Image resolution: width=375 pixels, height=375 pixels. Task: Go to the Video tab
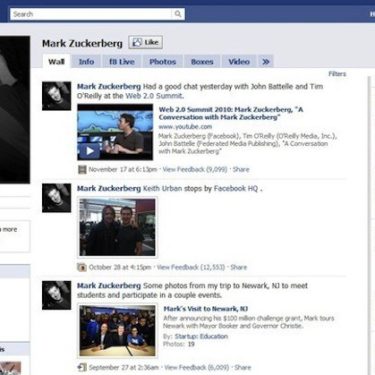[239, 62]
